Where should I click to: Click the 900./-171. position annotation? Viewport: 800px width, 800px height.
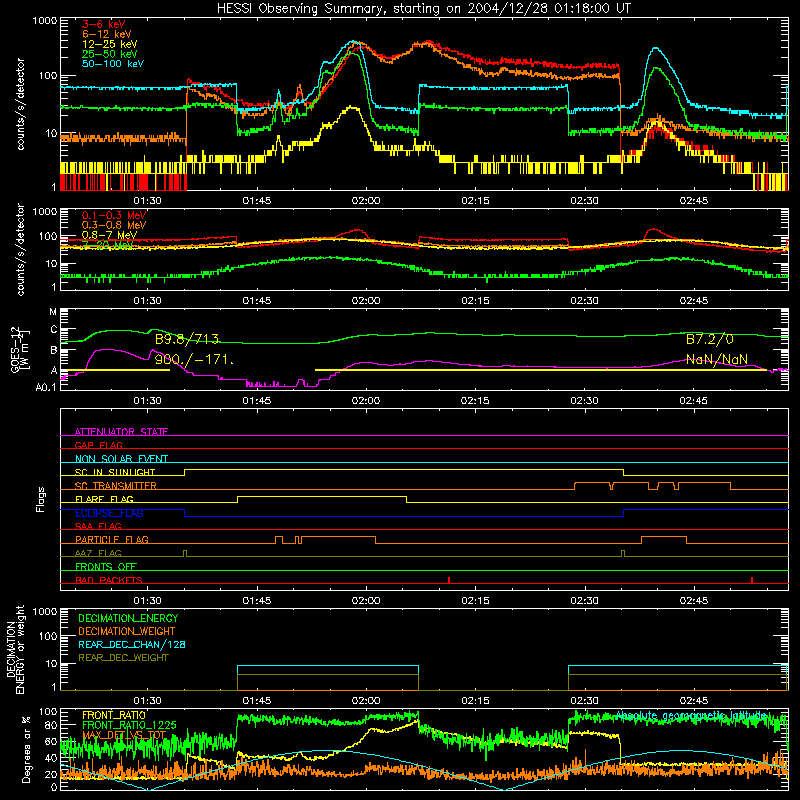(194, 360)
